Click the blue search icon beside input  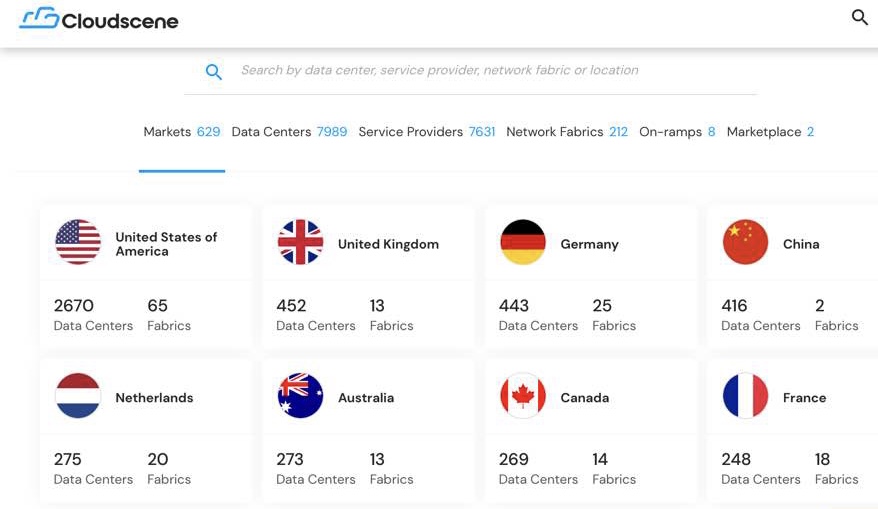[213, 72]
